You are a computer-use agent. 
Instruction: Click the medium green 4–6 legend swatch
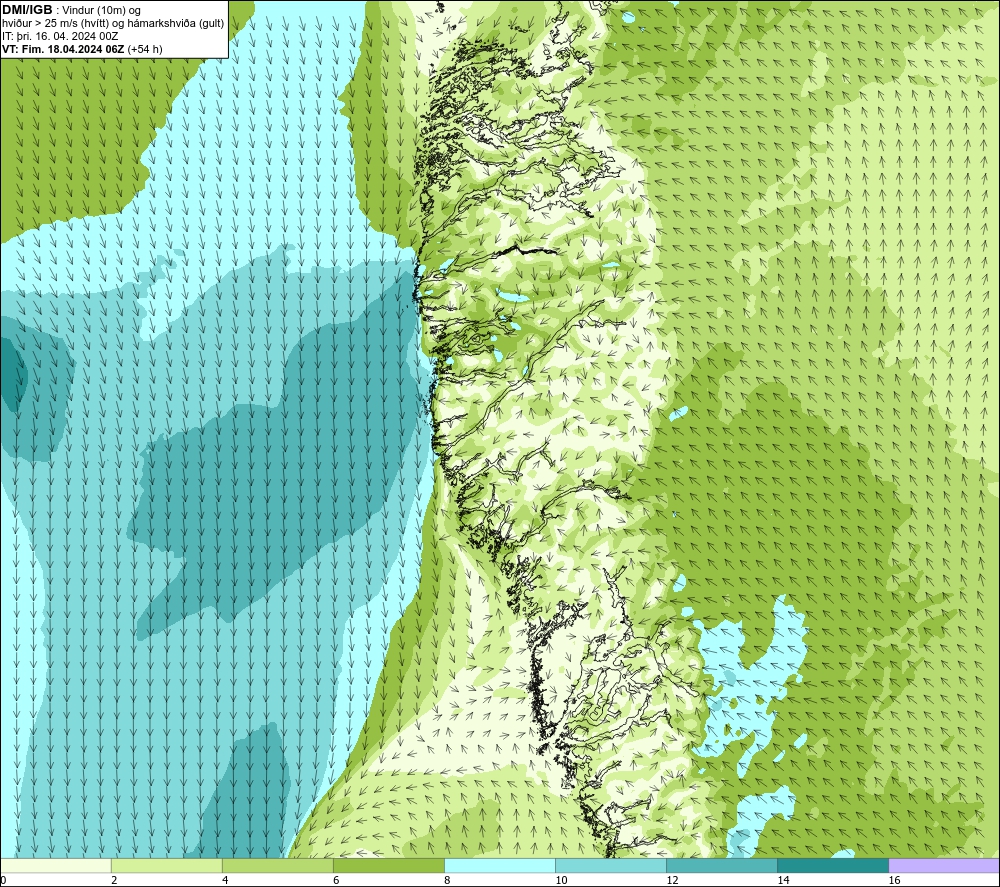click(278, 865)
